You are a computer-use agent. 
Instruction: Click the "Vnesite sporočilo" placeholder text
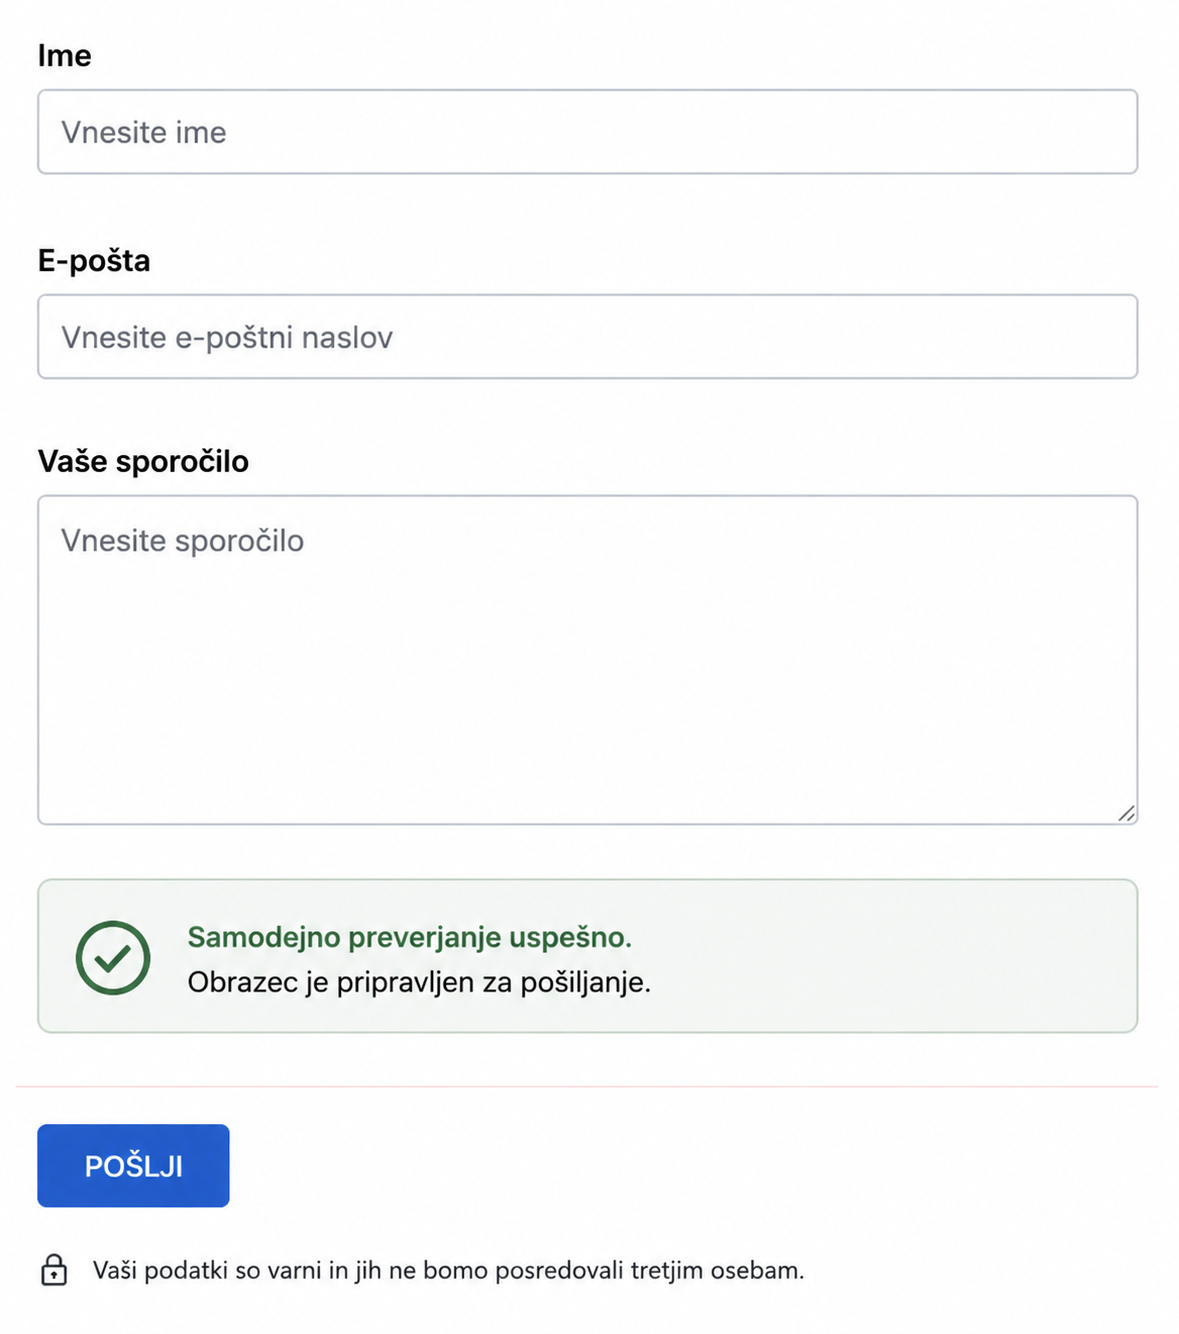point(182,541)
